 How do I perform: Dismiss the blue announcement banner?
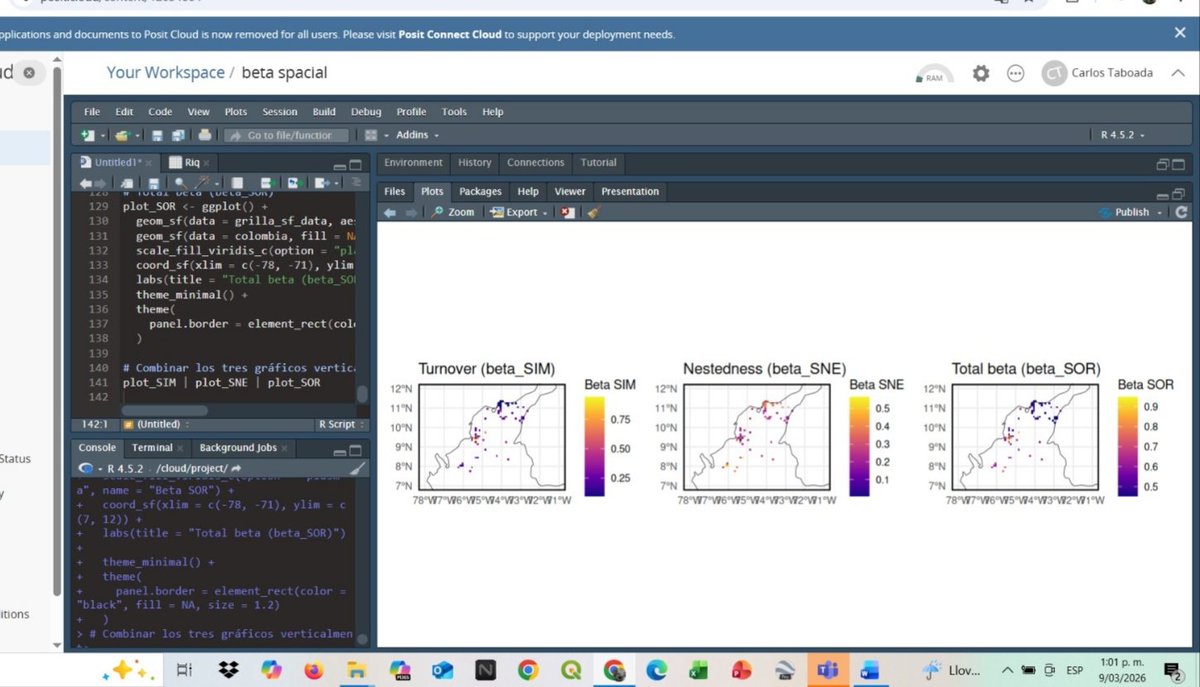point(1180,33)
